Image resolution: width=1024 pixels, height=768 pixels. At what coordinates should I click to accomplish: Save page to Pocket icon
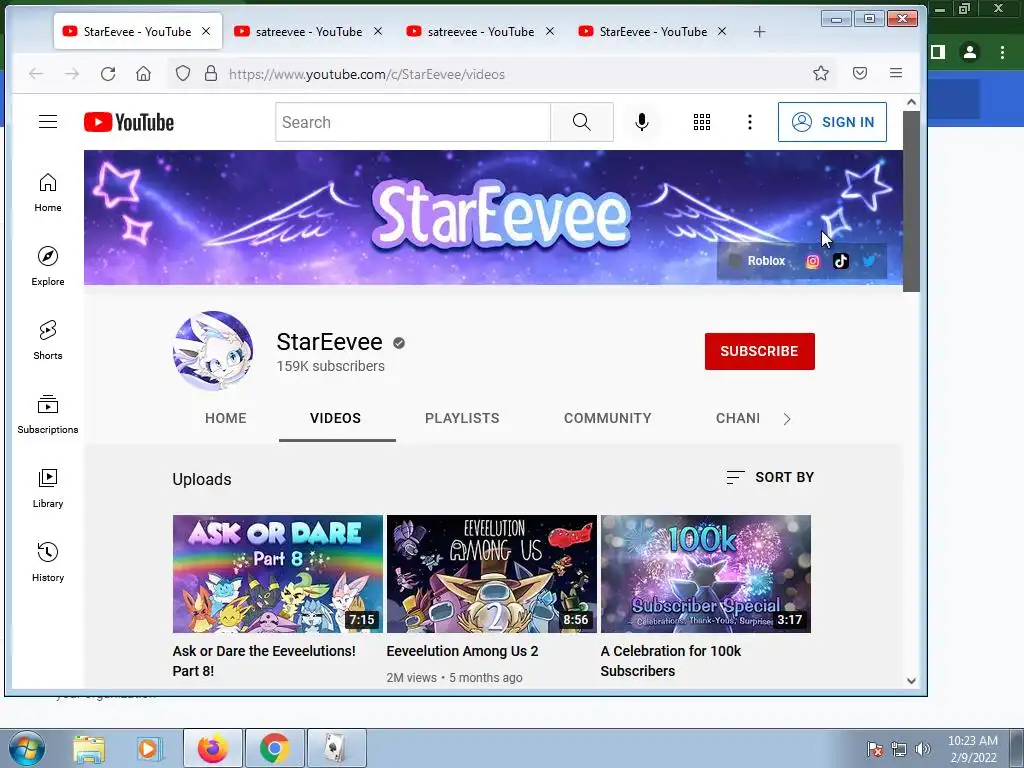click(860, 73)
